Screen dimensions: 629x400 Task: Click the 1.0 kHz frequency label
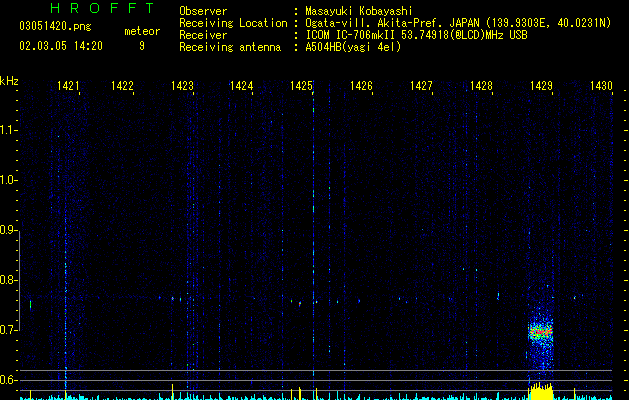click(x=8, y=180)
